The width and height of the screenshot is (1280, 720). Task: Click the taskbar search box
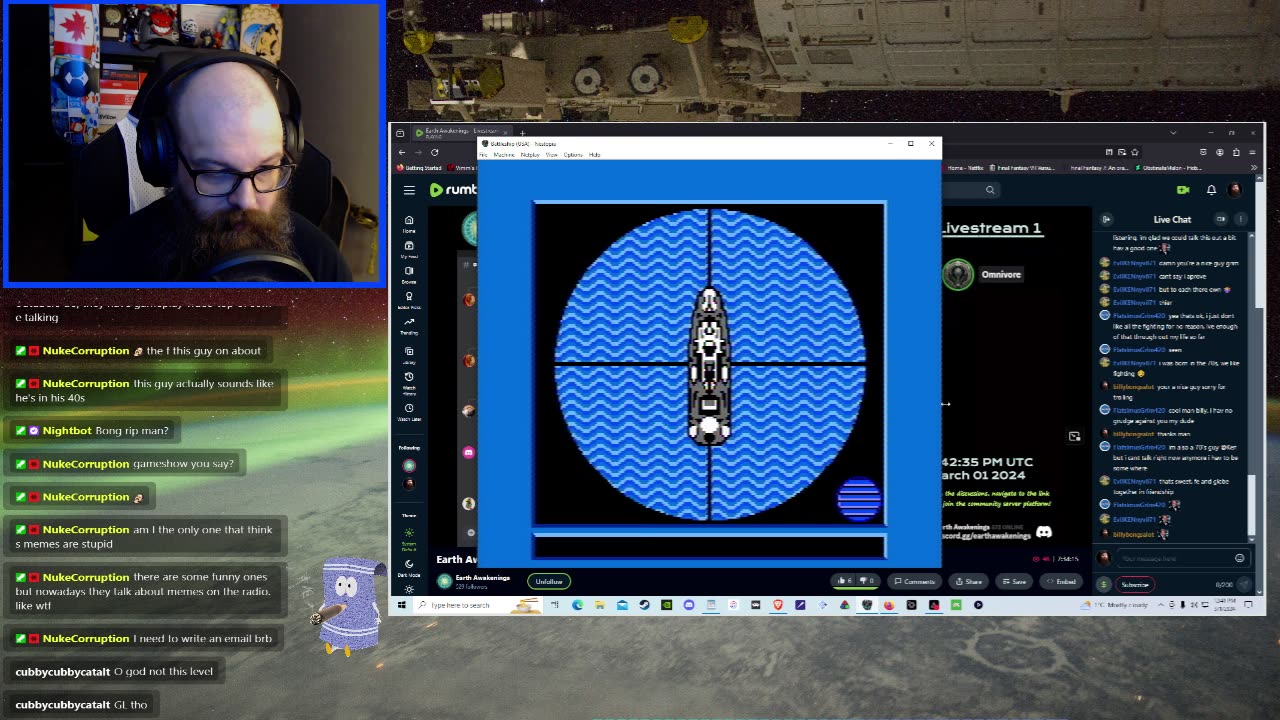click(x=478, y=605)
